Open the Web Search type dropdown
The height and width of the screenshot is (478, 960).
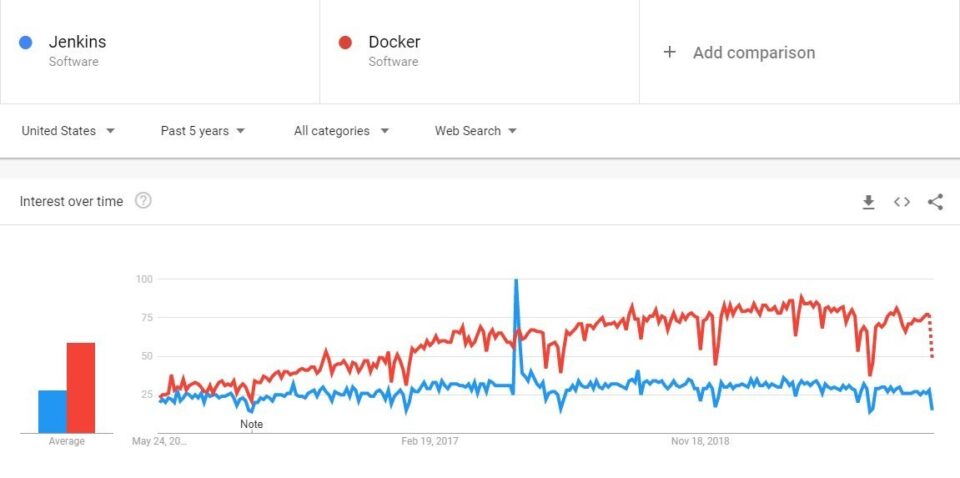point(476,131)
